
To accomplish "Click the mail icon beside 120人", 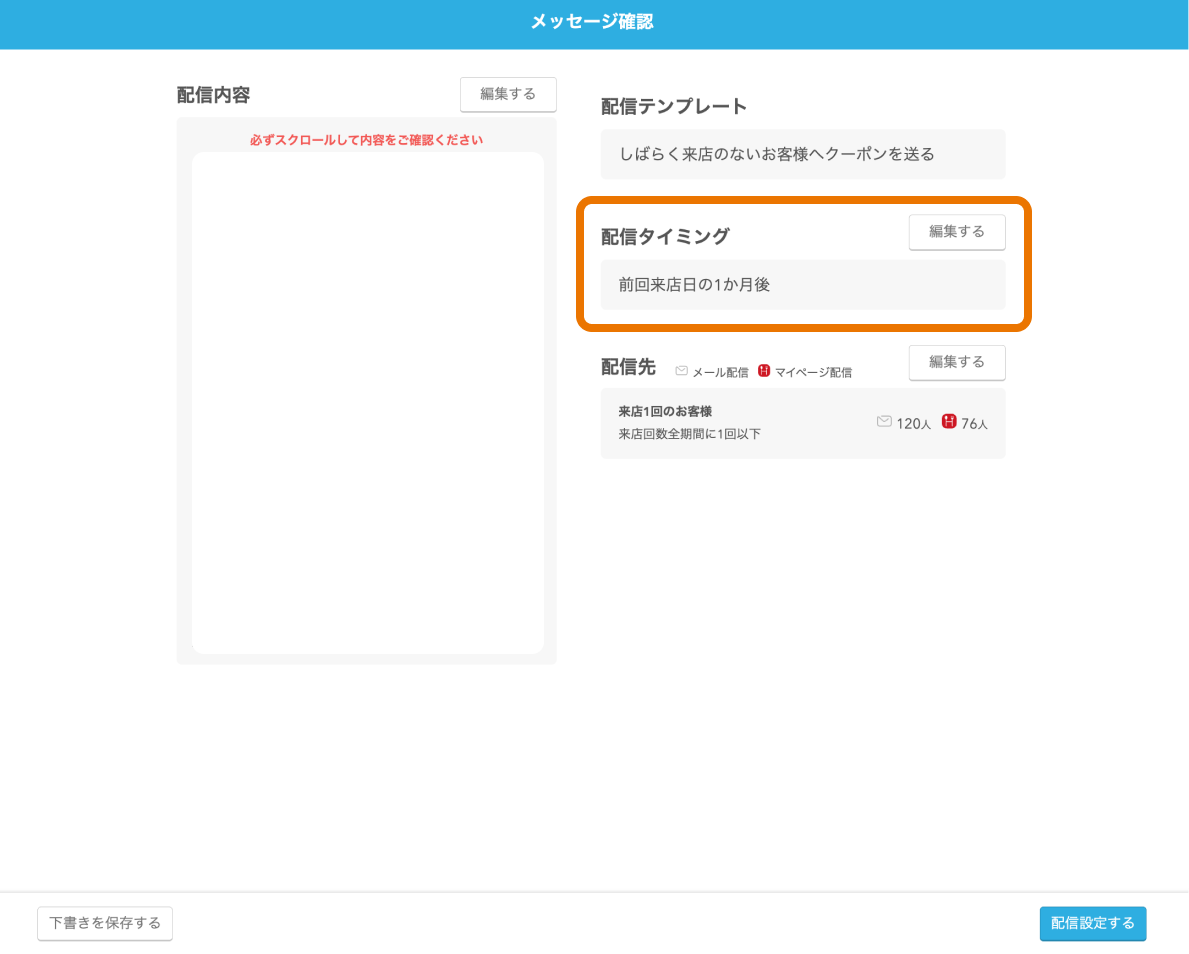I will pos(884,422).
